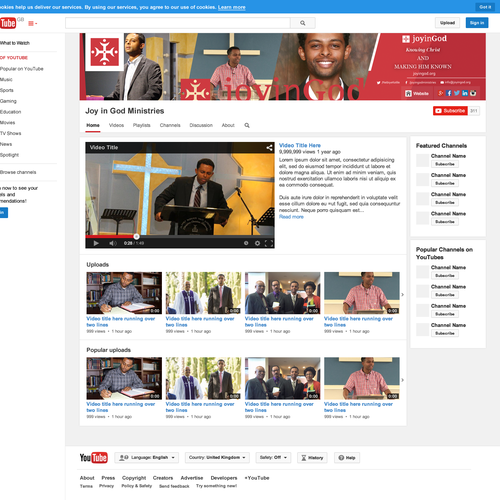The height and width of the screenshot is (500, 500).
Task: Open the About channel tab
Action: (228, 125)
